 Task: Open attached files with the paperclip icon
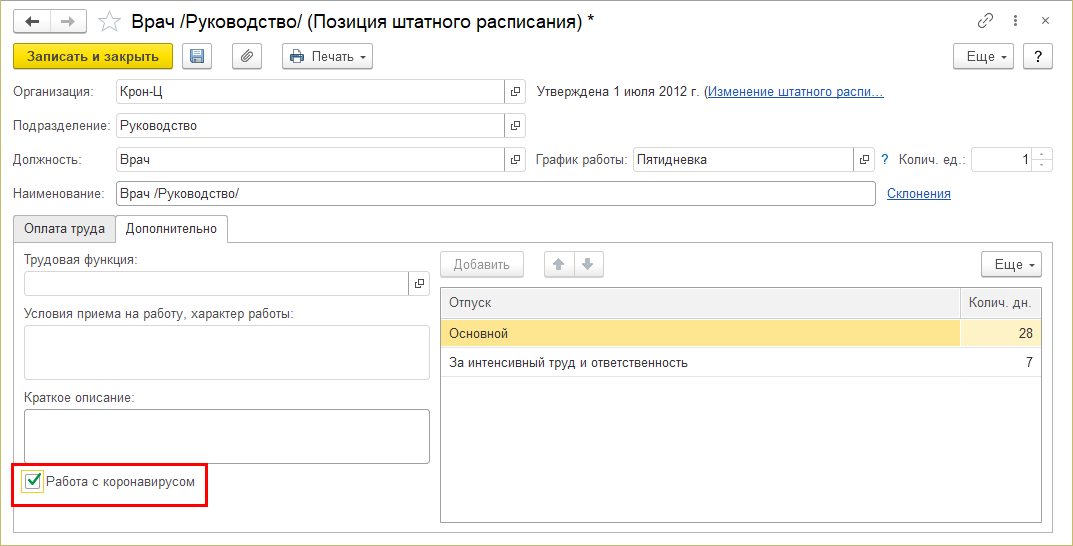click(x=247, y=57)
